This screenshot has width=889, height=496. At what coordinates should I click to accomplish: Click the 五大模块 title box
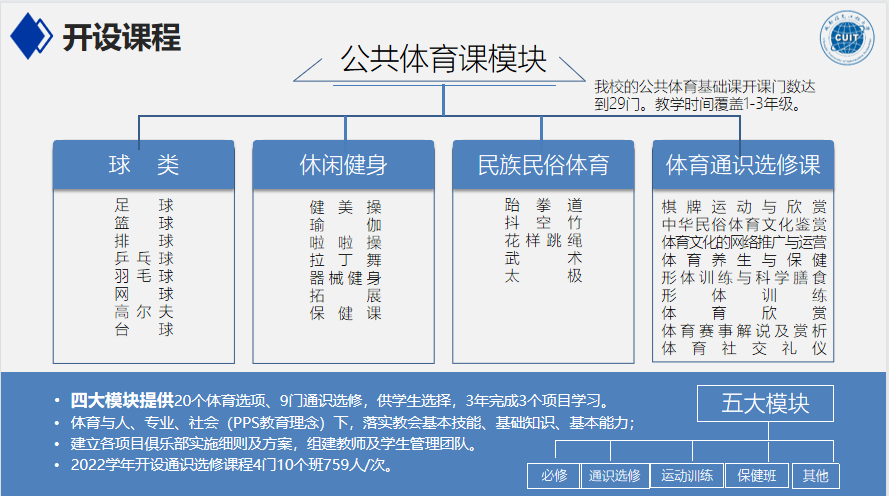765,403
